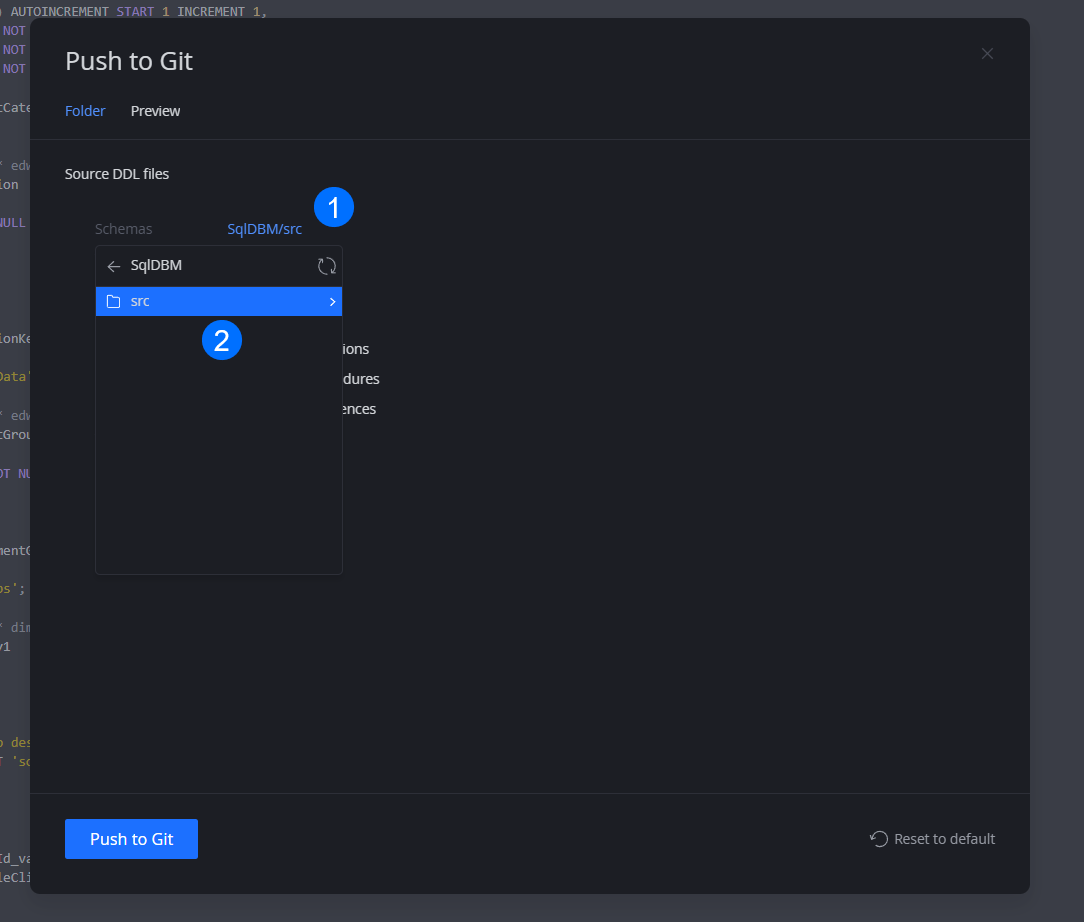Switch to the Preview tab
1084x922 pixels.
(x=155, y=111)
